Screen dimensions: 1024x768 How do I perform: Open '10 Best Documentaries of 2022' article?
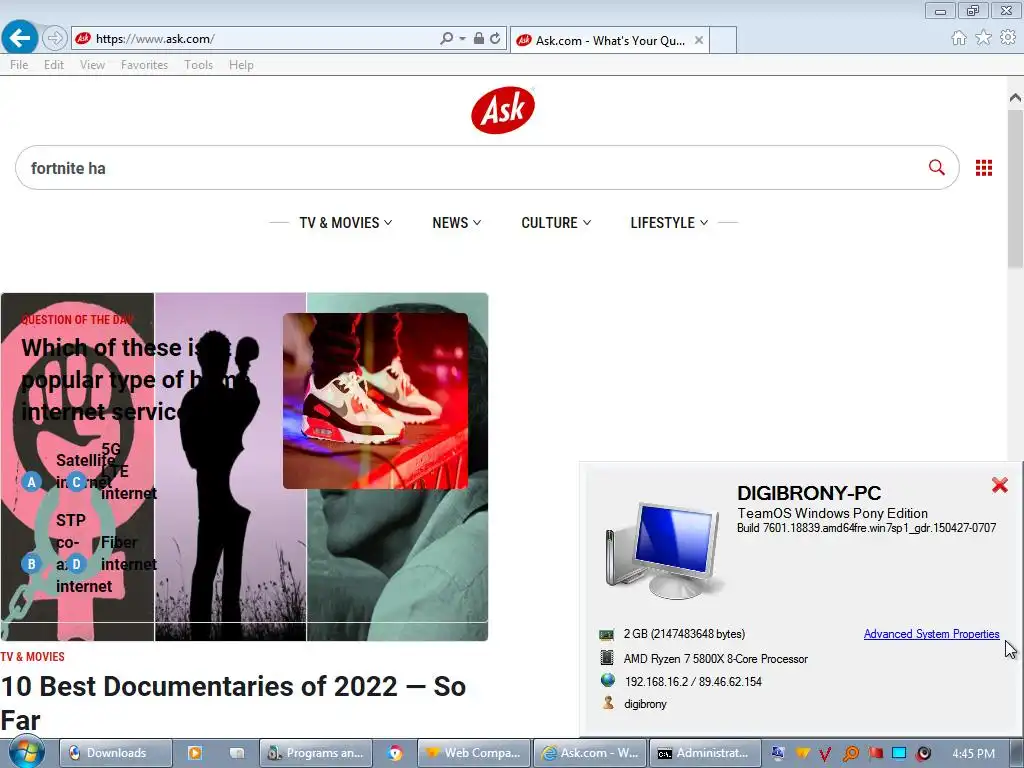(233, 703)
